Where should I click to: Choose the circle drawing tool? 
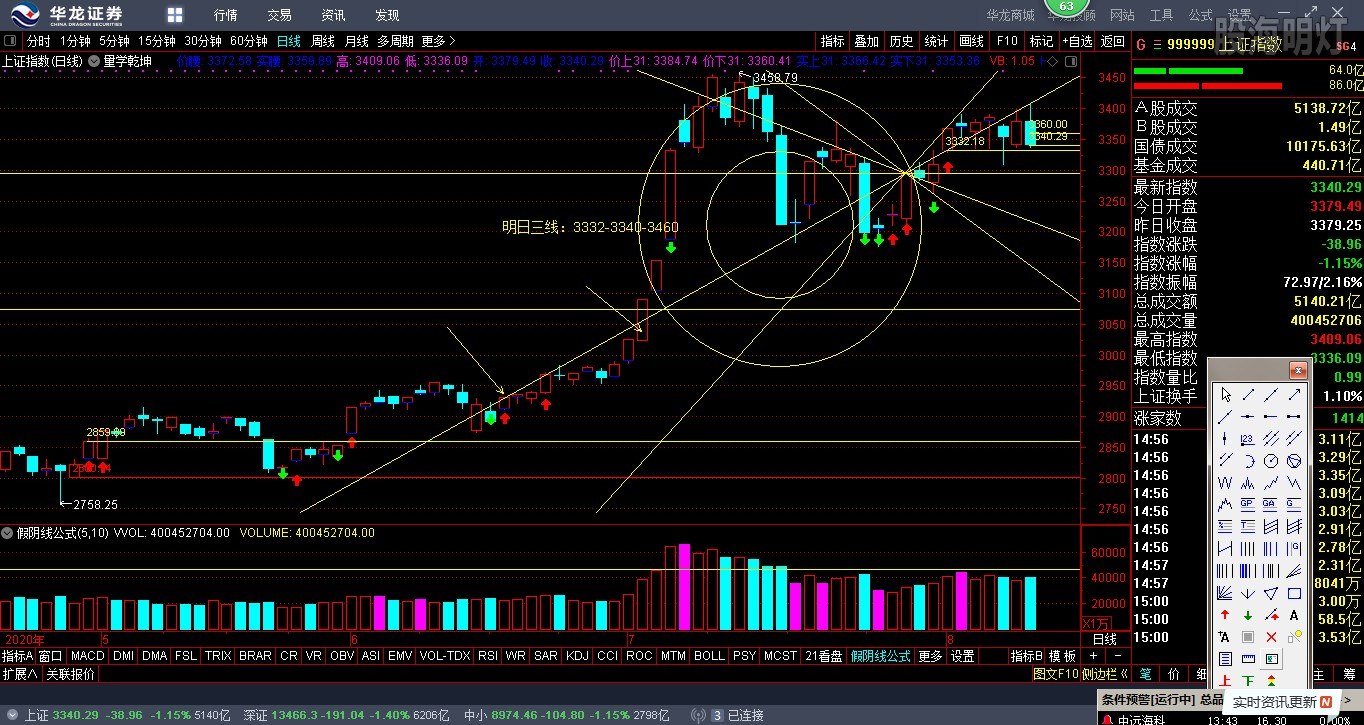click(1271, 460)
